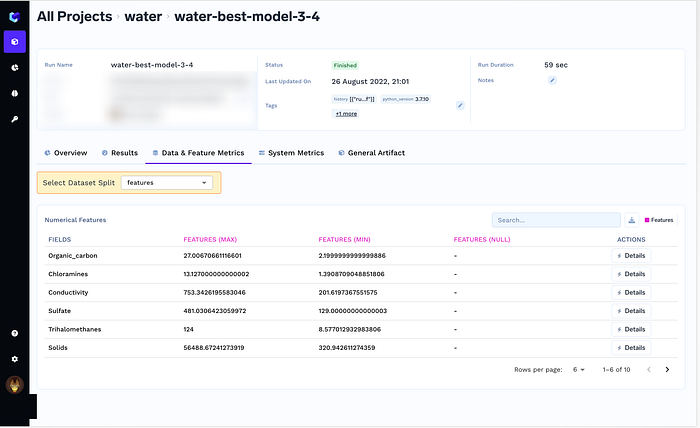Click the user avatar in sidebar
Viewport: 700px width, 428px height.
pyautogui.click(x=15, y=385)
